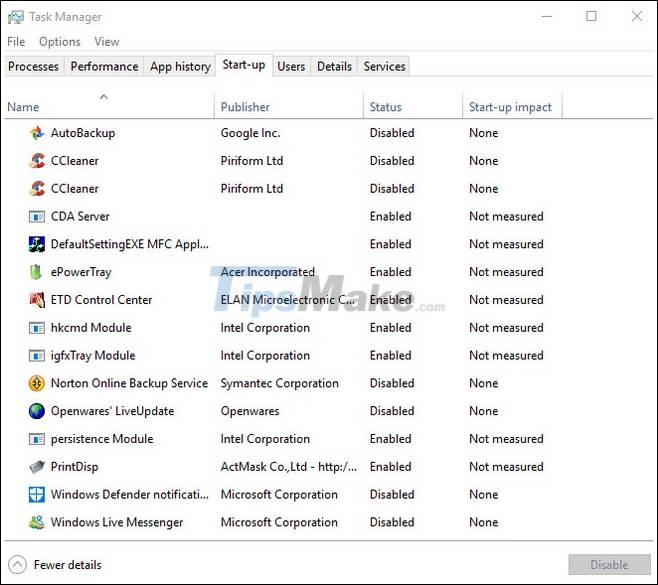Click Enabled status of PrintDisp row

tap(390, 467)
